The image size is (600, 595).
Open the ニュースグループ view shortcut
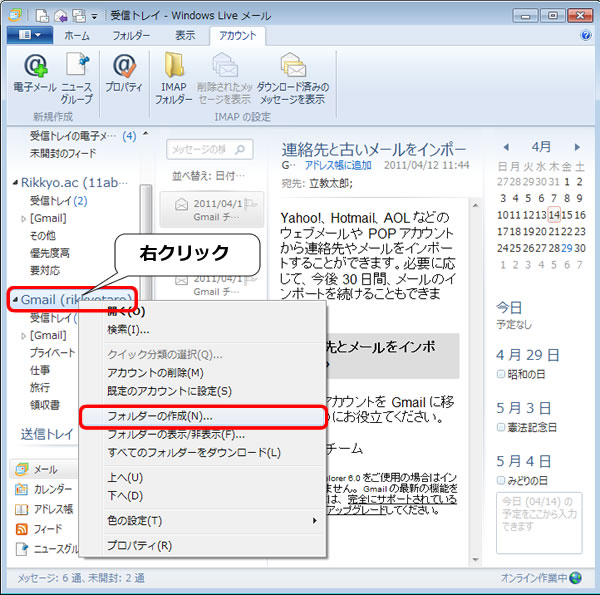tap(46, 549)
